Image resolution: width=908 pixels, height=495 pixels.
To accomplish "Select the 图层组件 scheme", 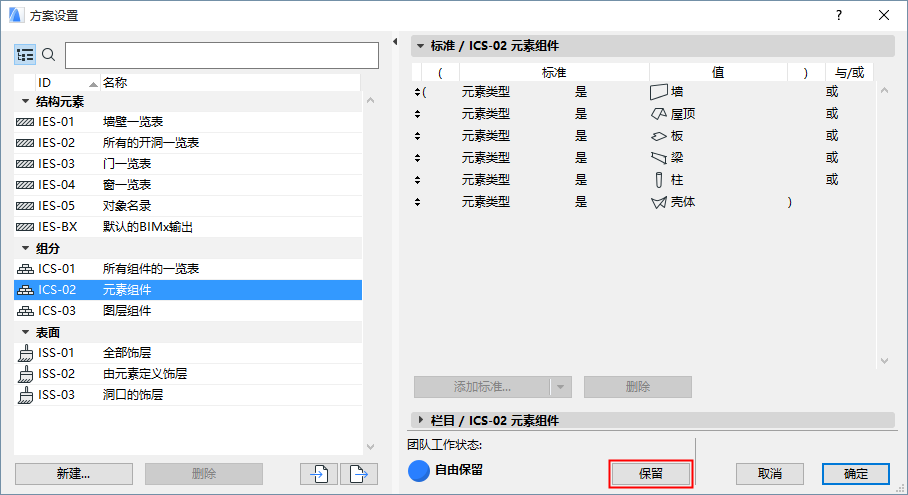I will (x=188, y=311).
